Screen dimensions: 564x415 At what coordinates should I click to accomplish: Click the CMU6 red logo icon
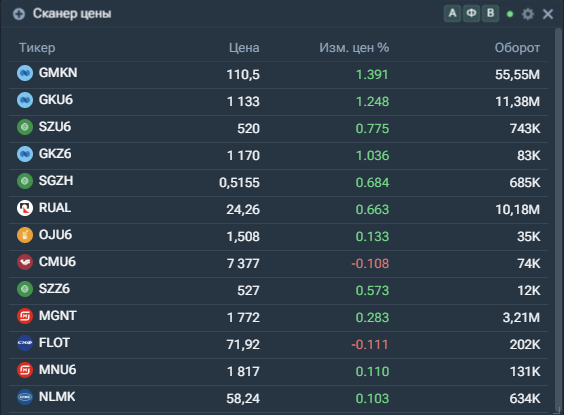tap(25, 262)
